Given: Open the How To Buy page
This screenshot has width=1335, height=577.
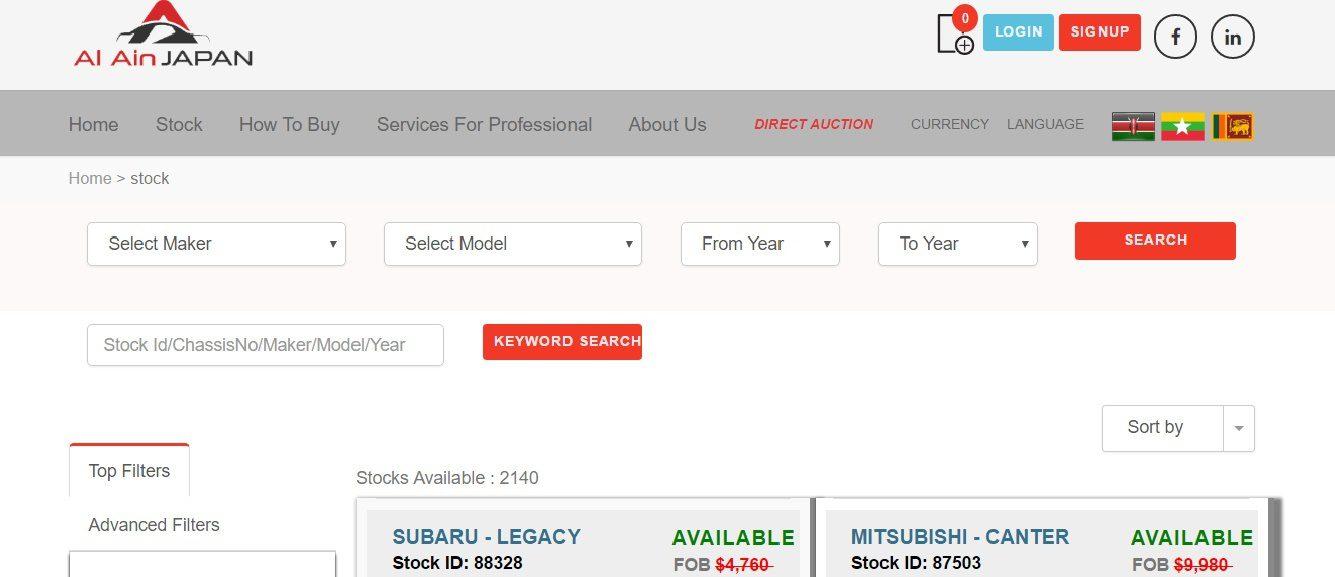Looking at the screenshot, I should pos(289,125).
